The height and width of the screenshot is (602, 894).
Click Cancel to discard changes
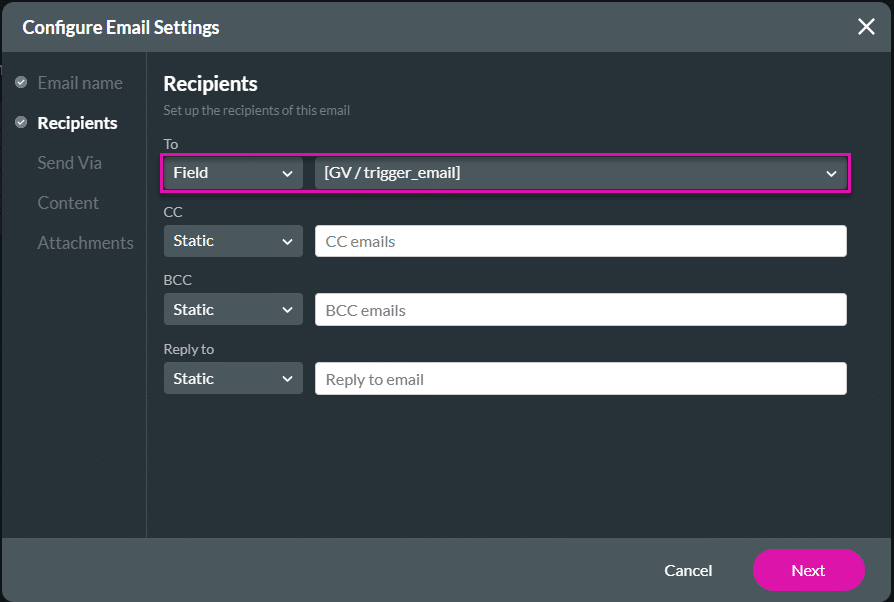click(x=688, y=570)
